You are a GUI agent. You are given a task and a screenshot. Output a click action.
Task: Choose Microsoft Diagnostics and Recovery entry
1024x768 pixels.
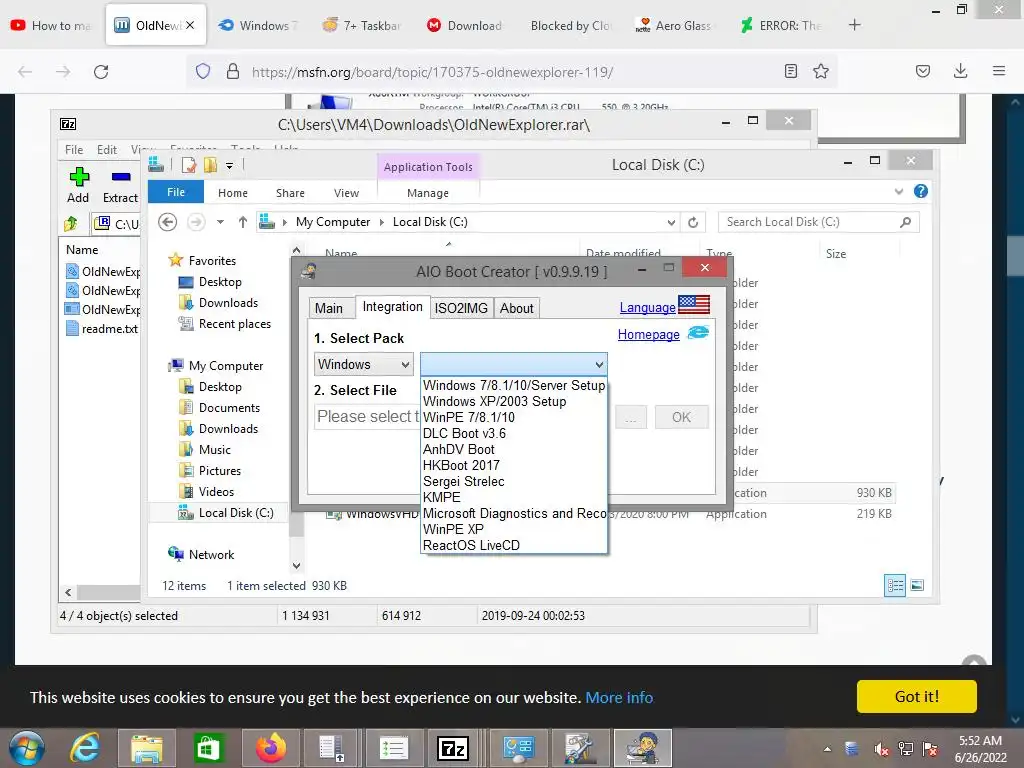[514, 513]
